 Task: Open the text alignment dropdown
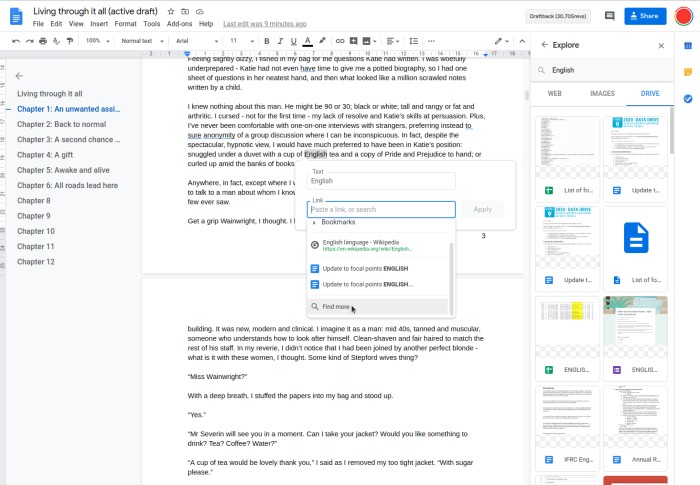point(392,41)
